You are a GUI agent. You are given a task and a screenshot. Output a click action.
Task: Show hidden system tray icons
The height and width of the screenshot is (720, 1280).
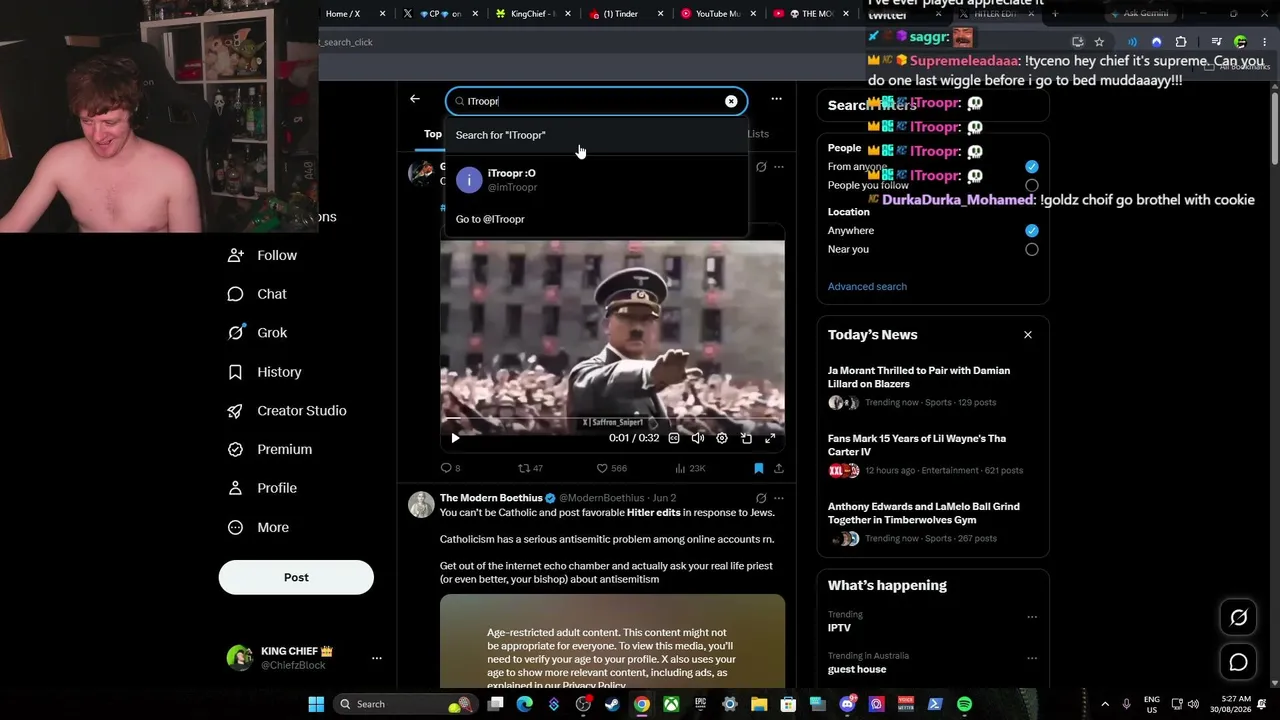point(1105,704)
